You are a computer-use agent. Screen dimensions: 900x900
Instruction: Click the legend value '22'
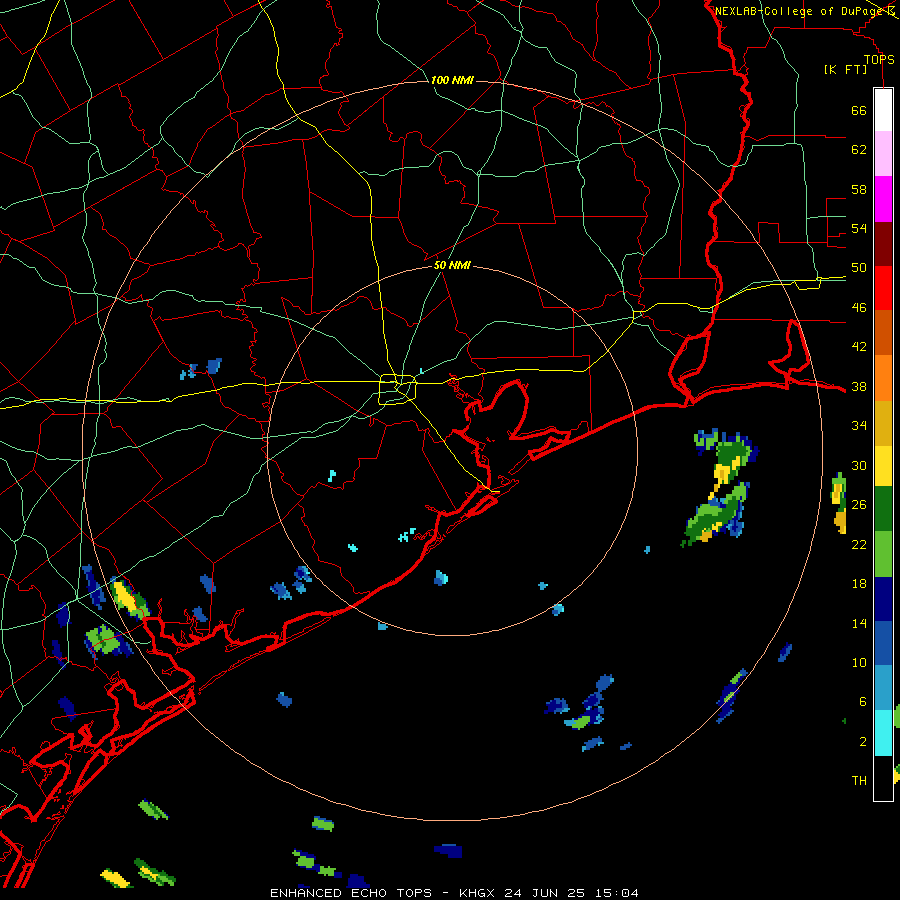point(859,544)
